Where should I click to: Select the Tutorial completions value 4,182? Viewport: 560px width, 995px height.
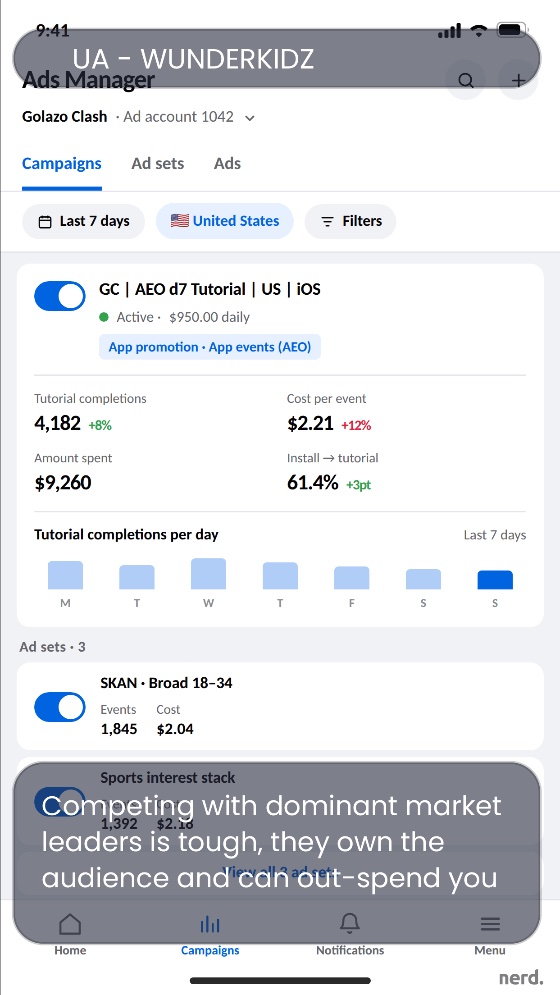(57, 423)
